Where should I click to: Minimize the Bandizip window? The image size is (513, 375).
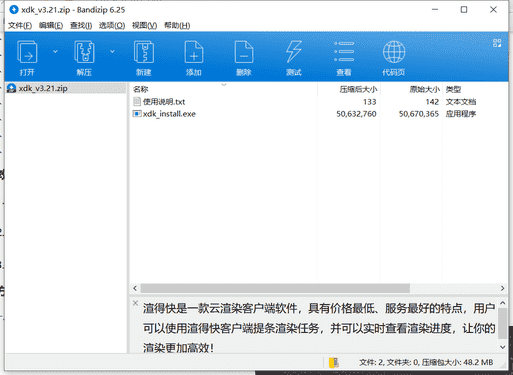click(435, 10)
